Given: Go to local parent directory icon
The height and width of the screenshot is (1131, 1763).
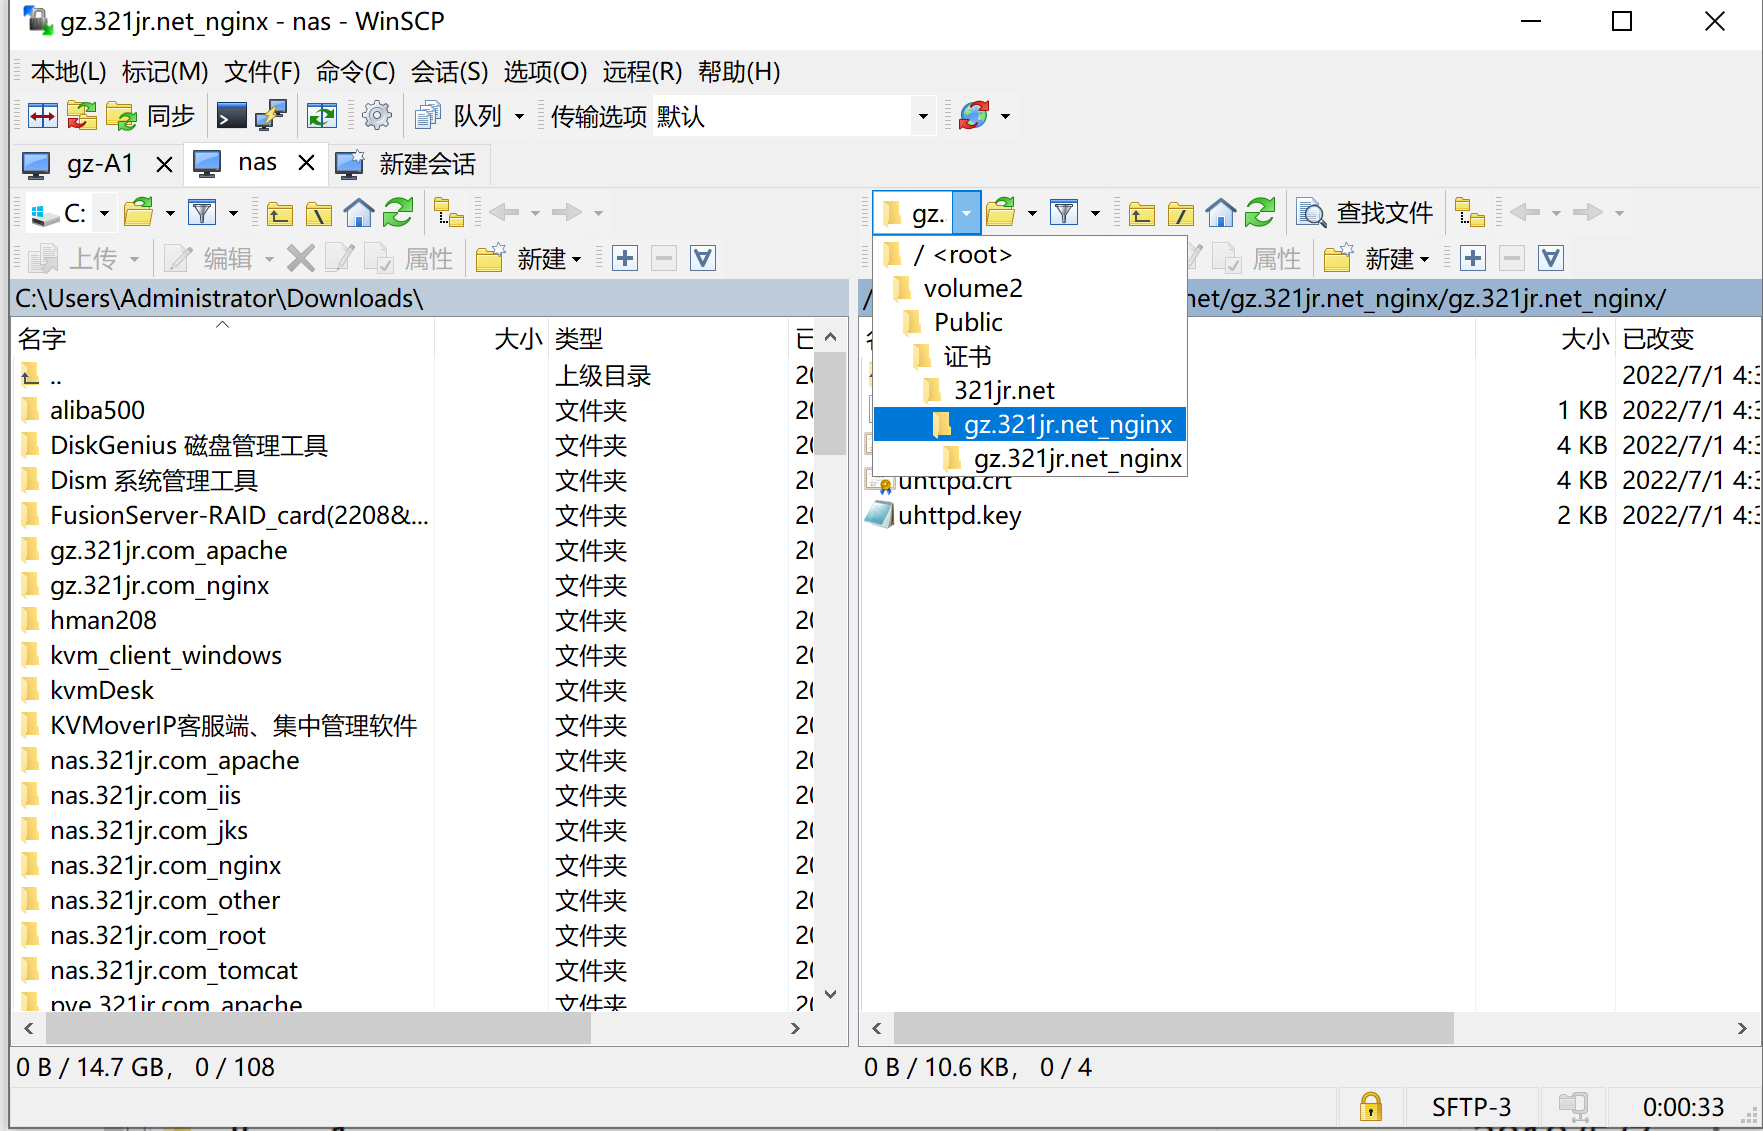Looking at the screenshot, I should [x=280, y=213].
